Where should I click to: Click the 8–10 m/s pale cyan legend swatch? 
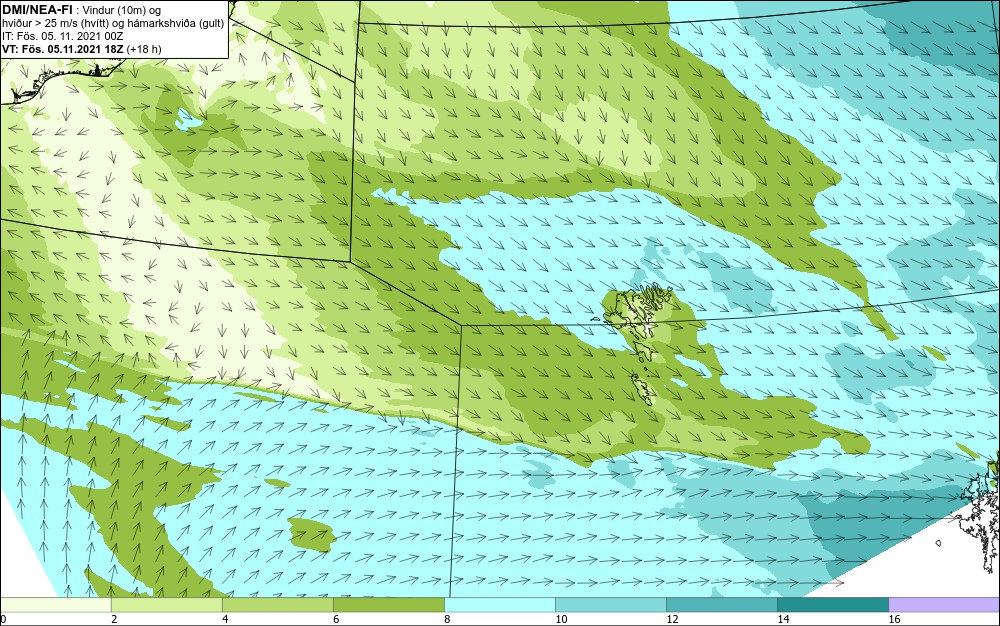(x=499, y=605)
